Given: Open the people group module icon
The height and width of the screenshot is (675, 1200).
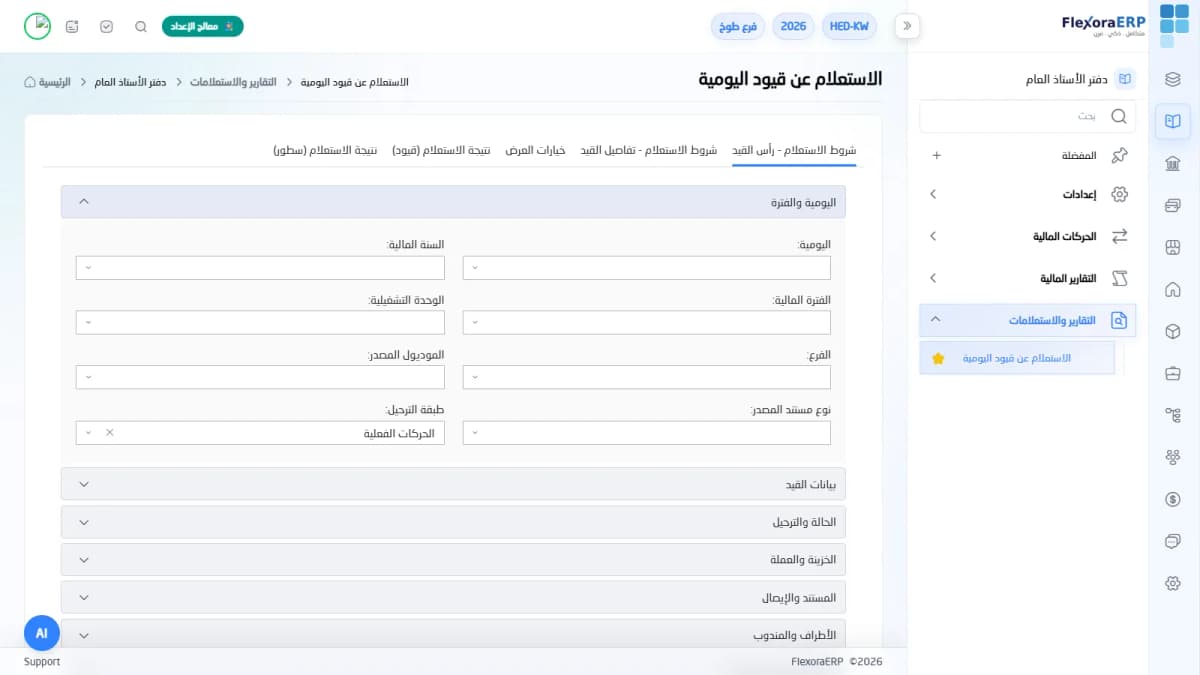Looking at the screenshot, I should point(1173,457).
